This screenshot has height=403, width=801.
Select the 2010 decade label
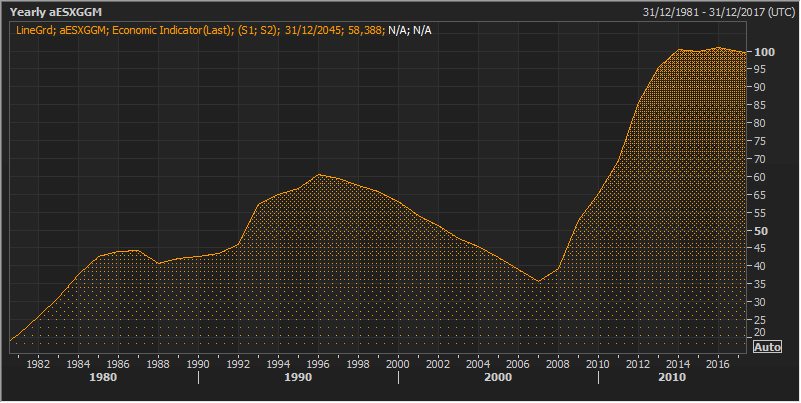pos(671,378)
